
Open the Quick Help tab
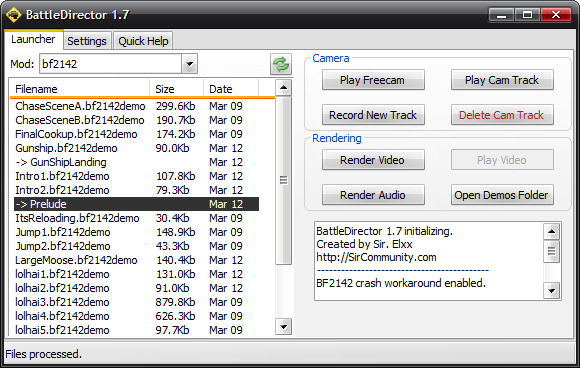pyautogui.click(x=143, y=41)
